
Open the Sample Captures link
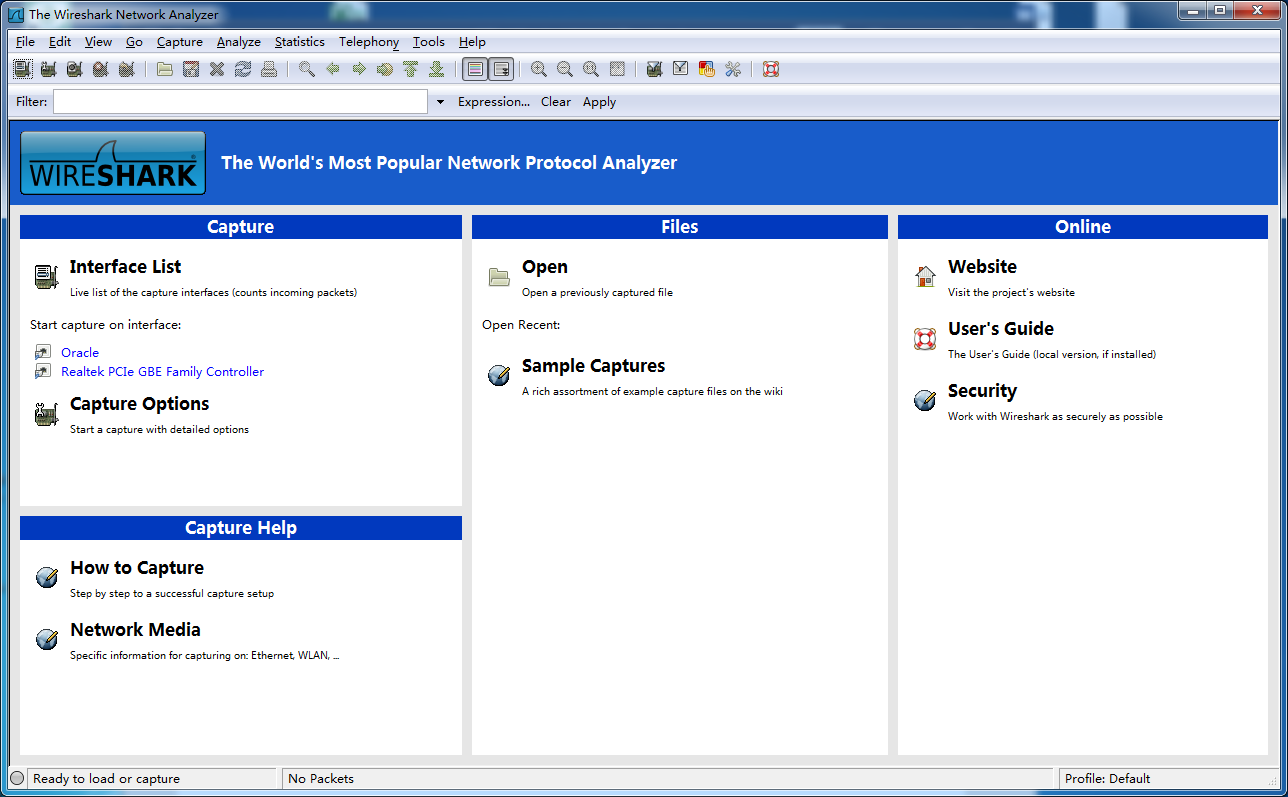click(593, 366)
